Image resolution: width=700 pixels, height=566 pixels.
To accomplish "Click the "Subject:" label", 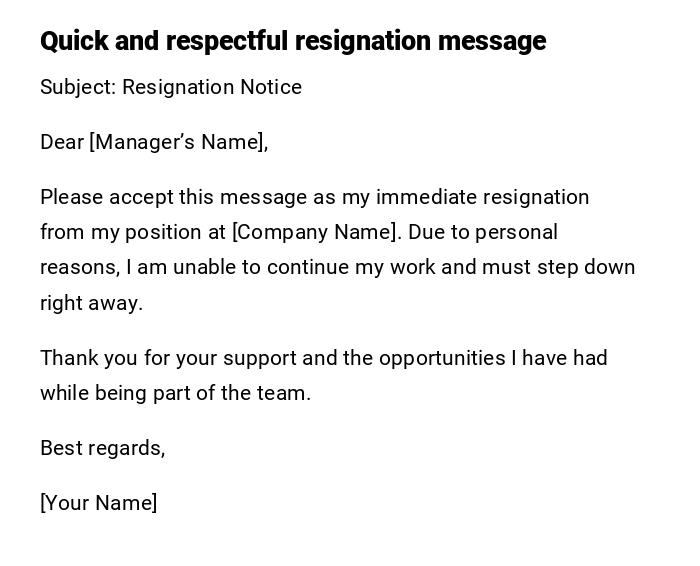I will click(78, 87).
